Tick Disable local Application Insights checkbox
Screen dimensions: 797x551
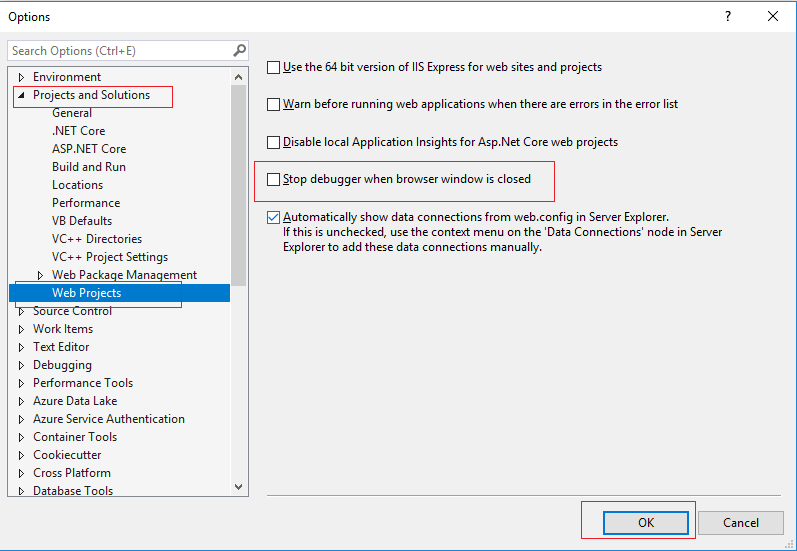coord(273,142)
